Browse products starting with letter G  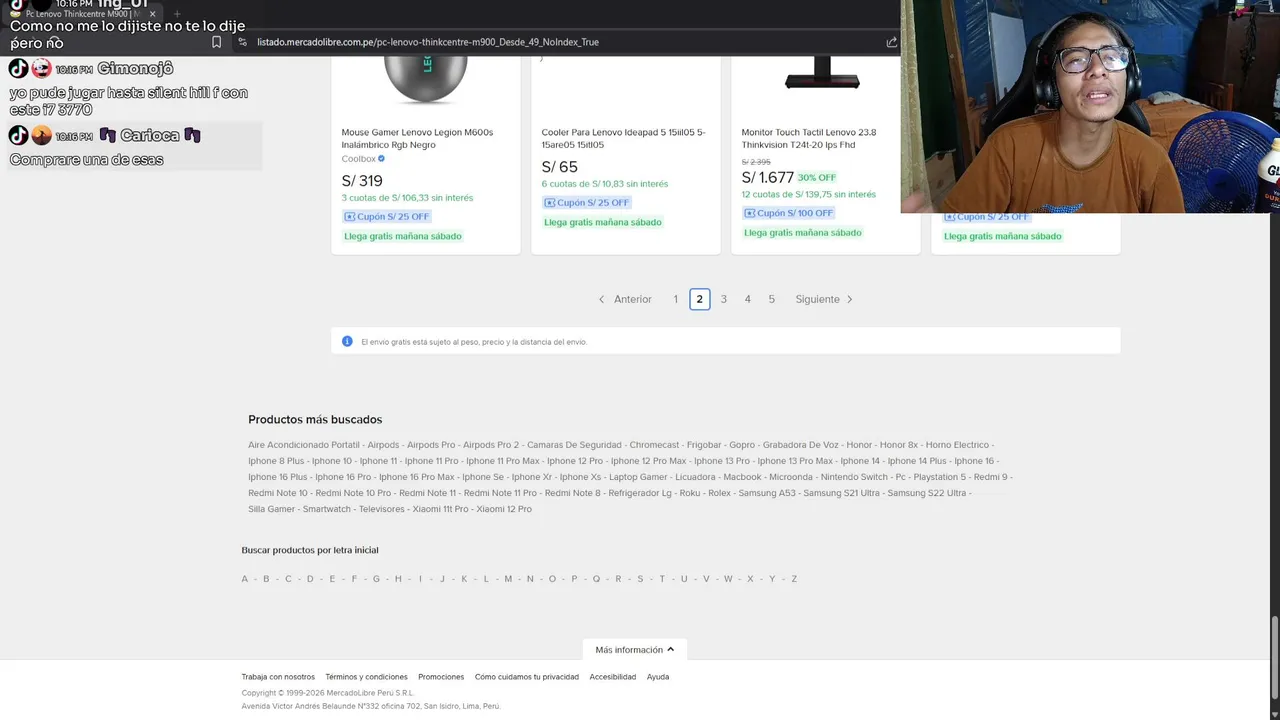click(x=376, y=579)
